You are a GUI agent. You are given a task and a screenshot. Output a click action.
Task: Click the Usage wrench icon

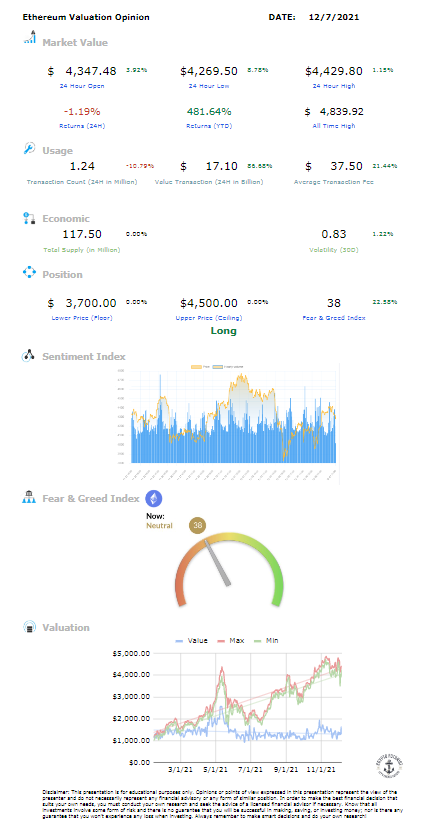pyautogui.click(x=29, y=149)
